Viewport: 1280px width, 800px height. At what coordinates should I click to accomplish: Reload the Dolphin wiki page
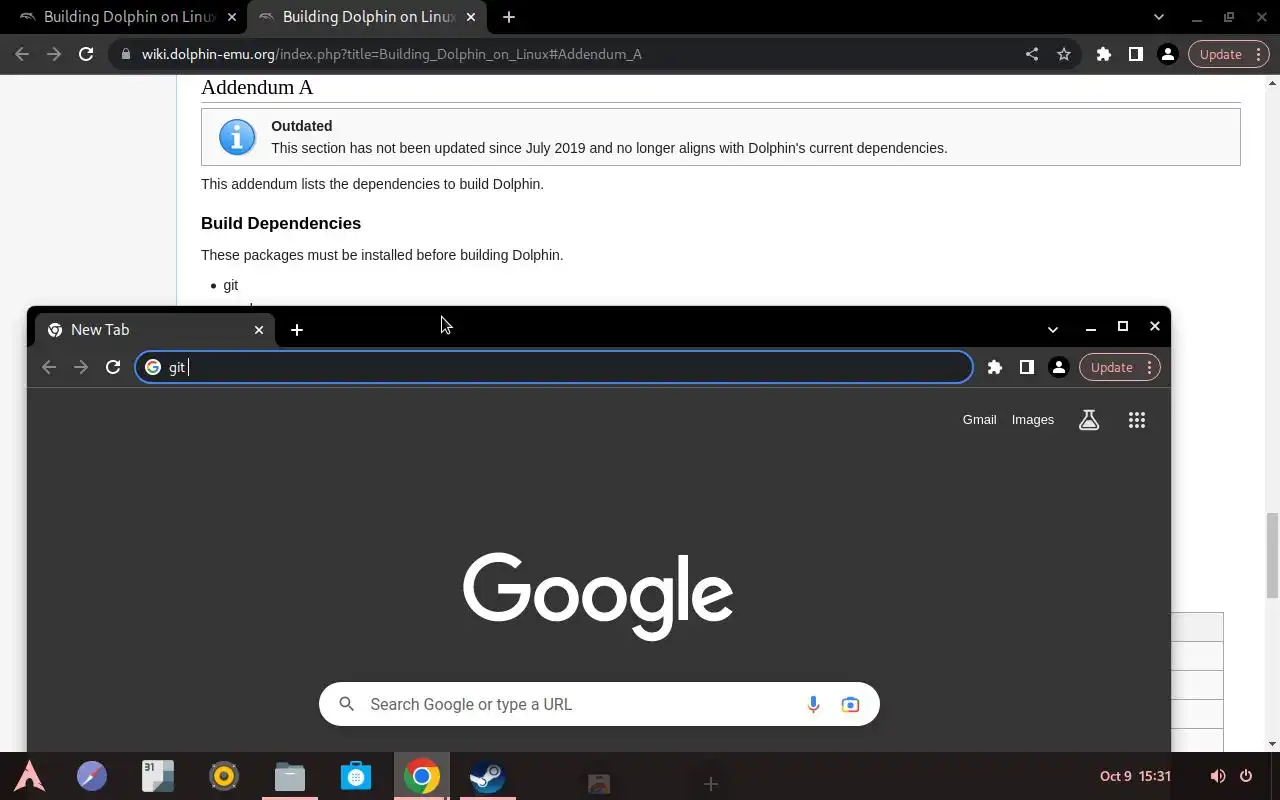click(x=86, y=54)
